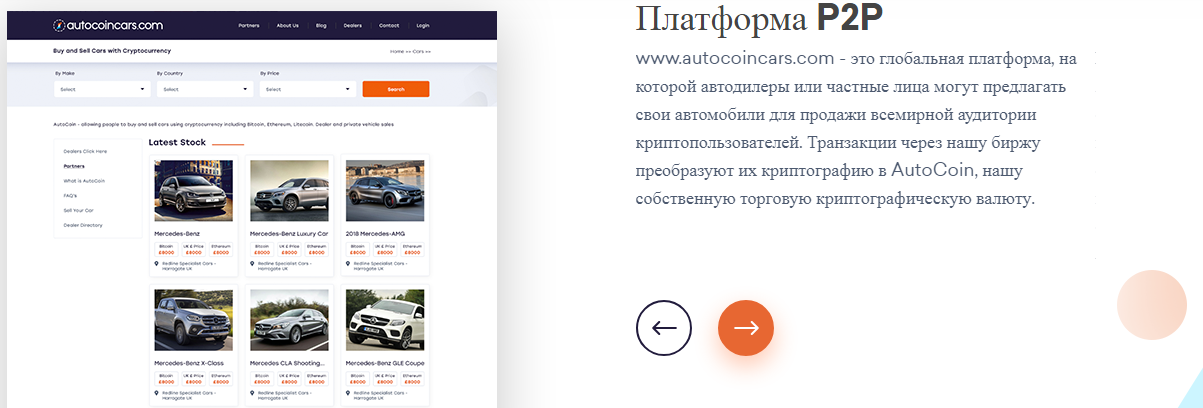Open the Mercedes-Benz car photo

click(x=193, y=191)
